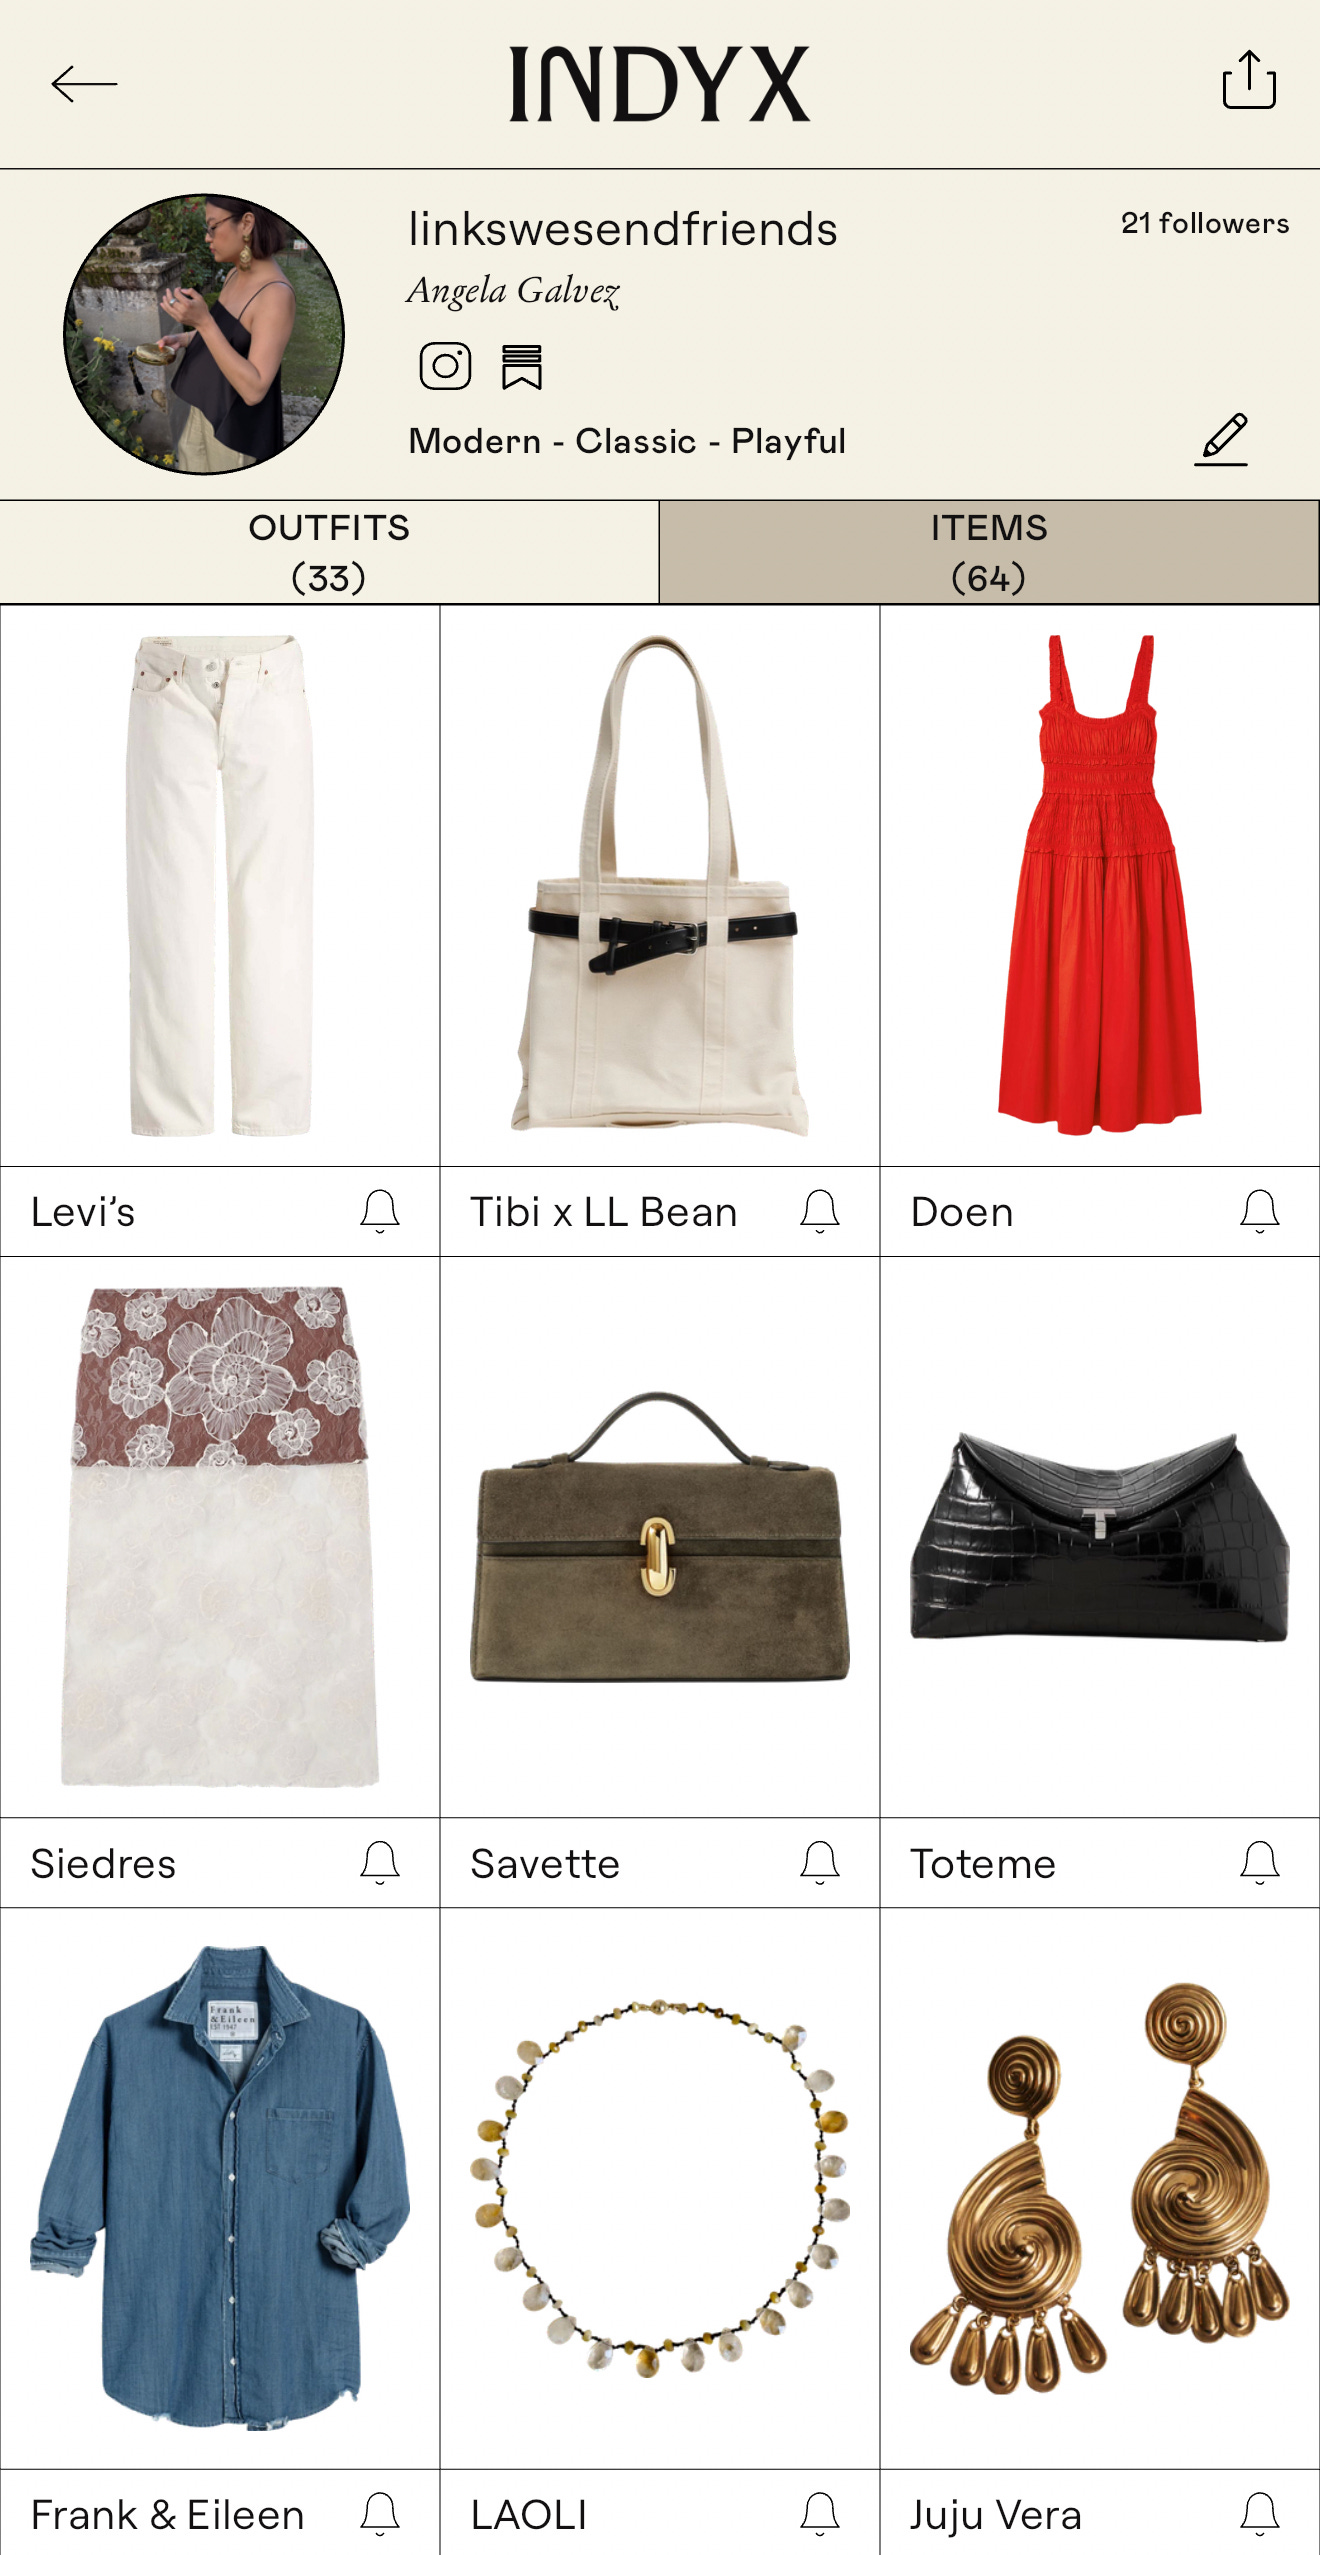Toggle the alert bell for Tibi x LL Bean
Screen dimensions: 1320x2555
pyautogui.click(x=820, y=1211)
